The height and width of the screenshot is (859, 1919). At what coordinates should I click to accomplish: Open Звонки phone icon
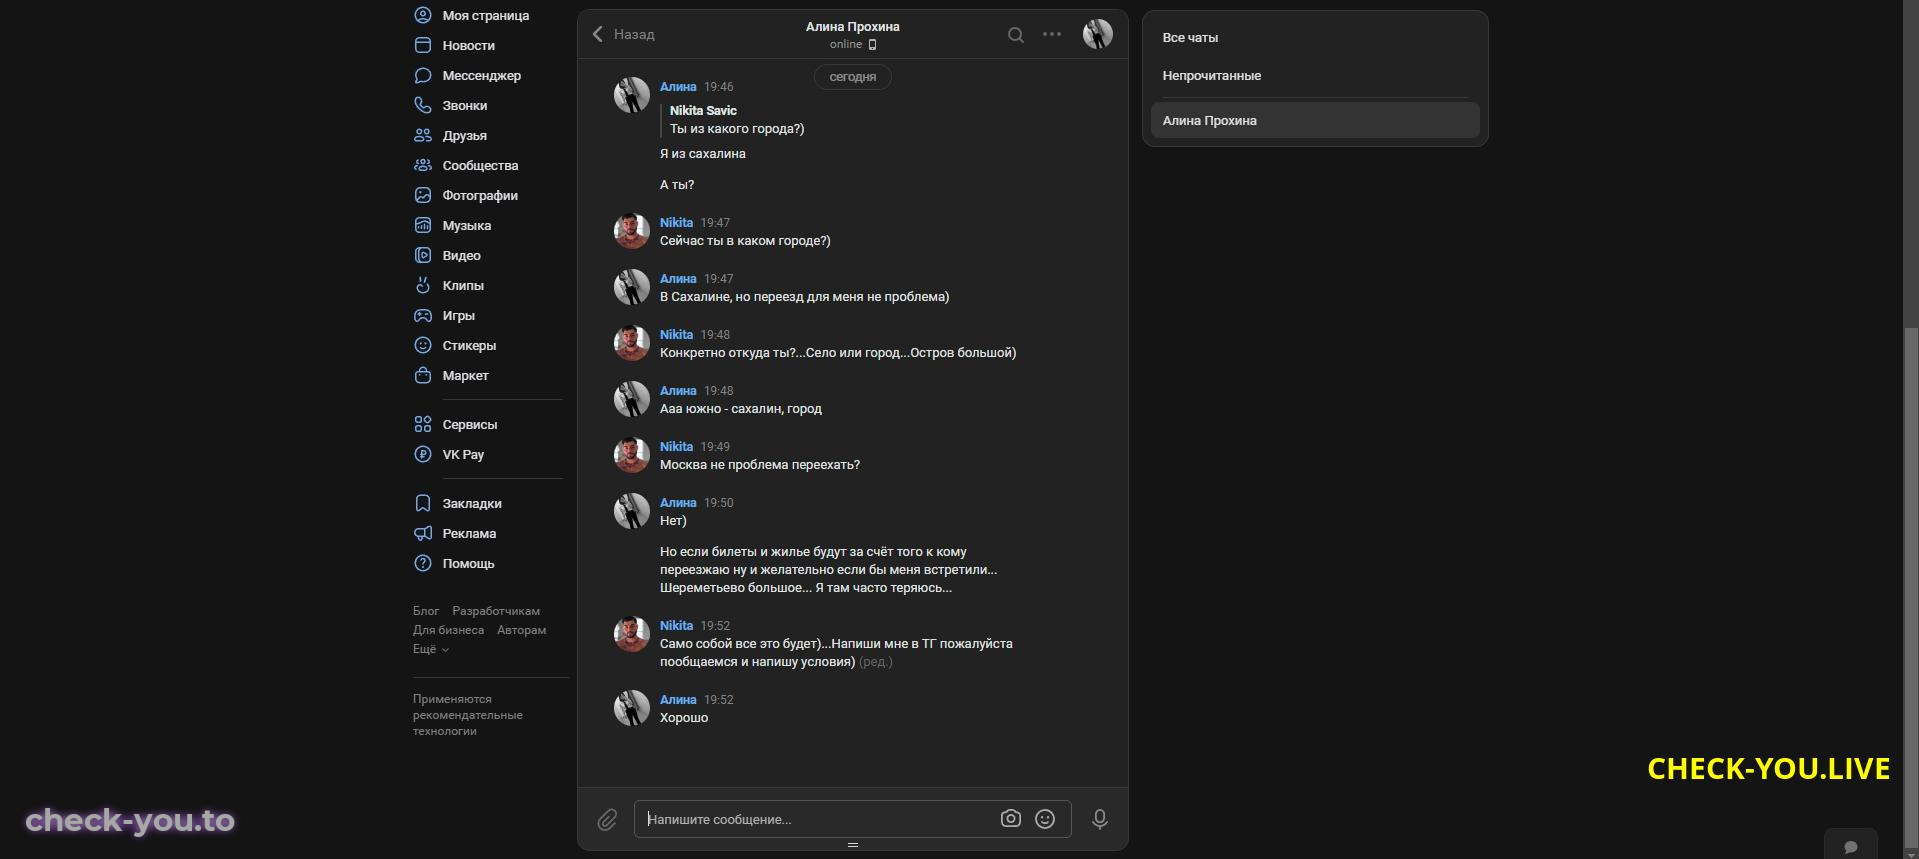[x=423, y=105]
